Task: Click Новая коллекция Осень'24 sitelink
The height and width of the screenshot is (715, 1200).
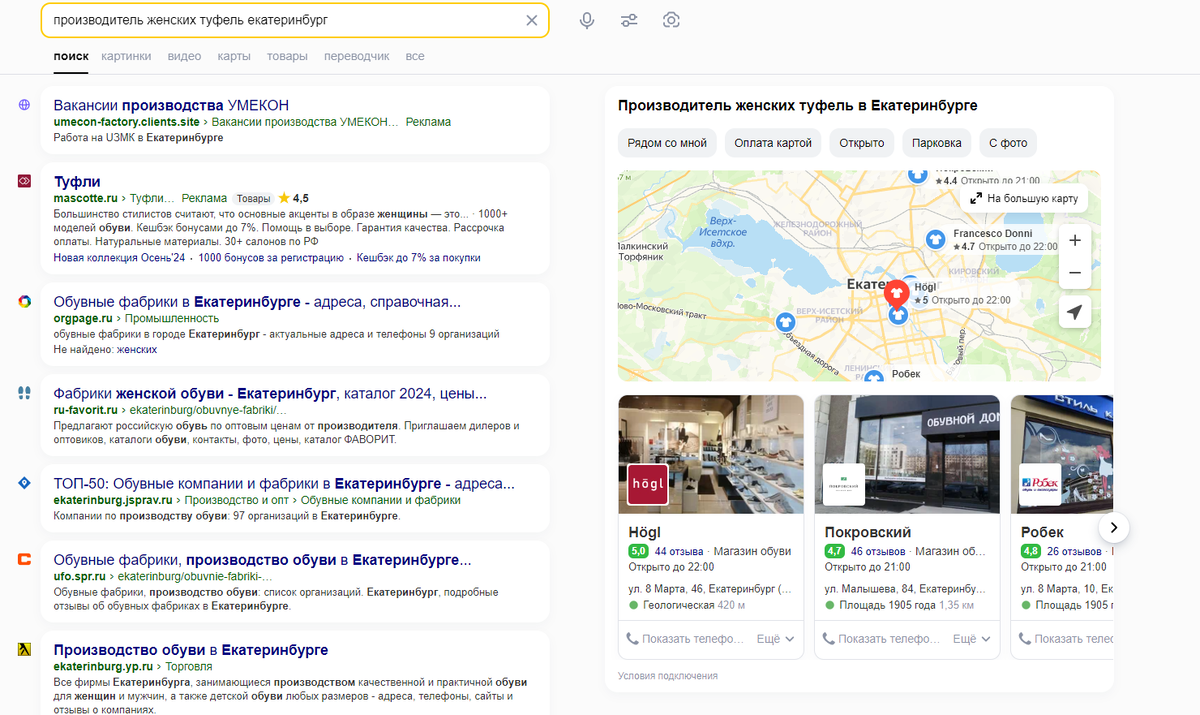Action: click(x=119, y=258)
